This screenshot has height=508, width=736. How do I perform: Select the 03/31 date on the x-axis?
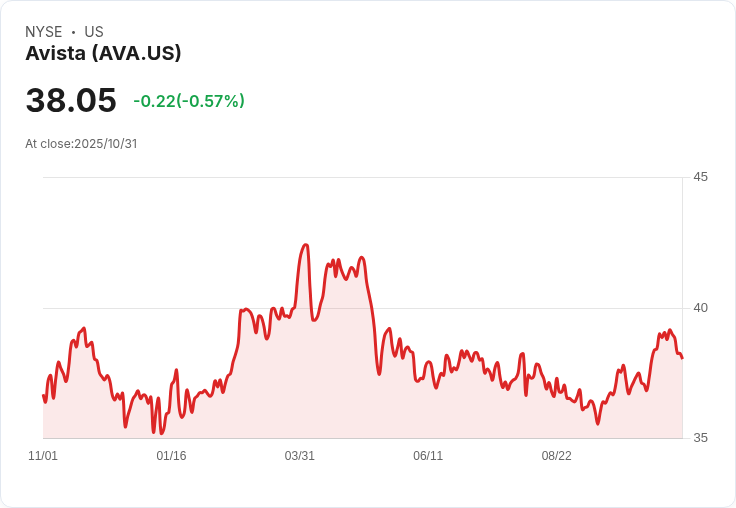[x=299, y=456]
